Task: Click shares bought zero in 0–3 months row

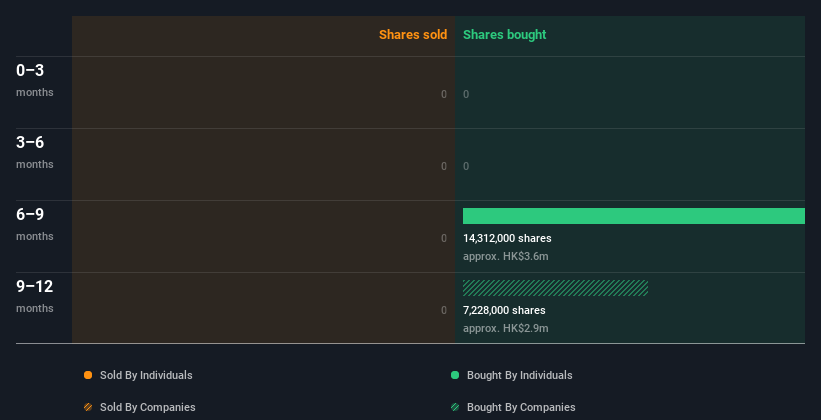Action: [x=466, y=94]
